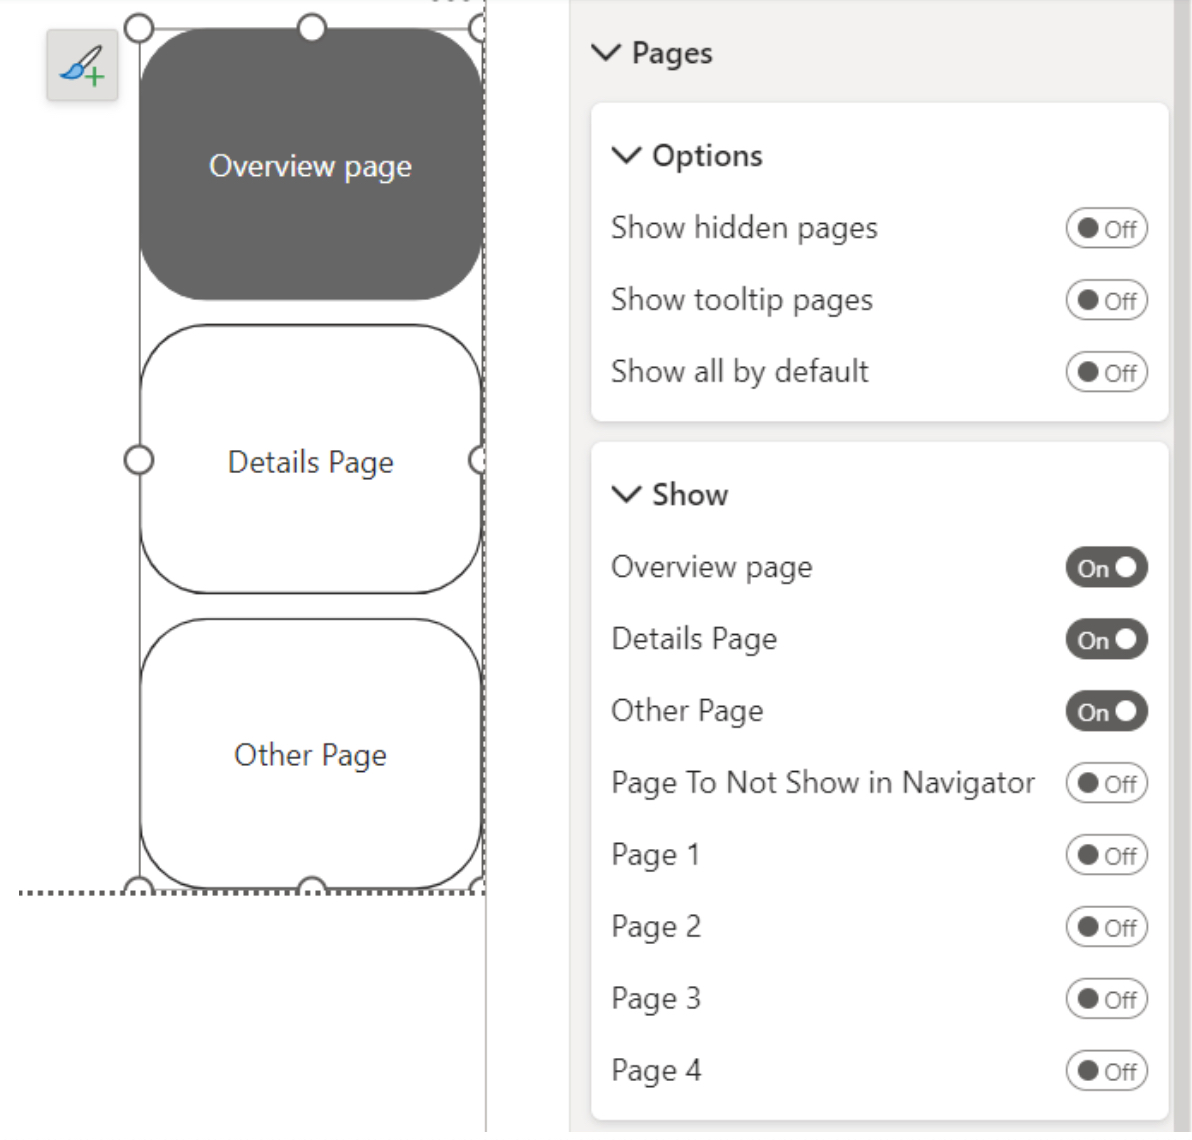
Task: Turn off Overview page toggle
Action: (1106, 568)
